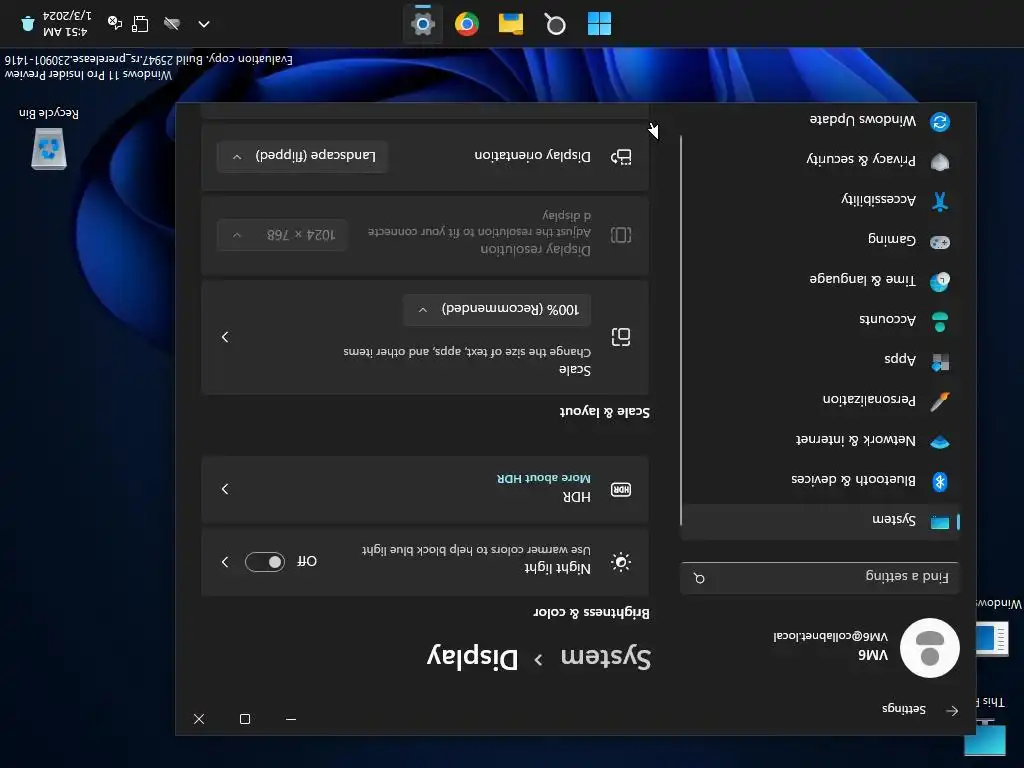Click the Personalization paintbrush icon
Viewport: 1024px width, 768px height.
tap(940, 401)
